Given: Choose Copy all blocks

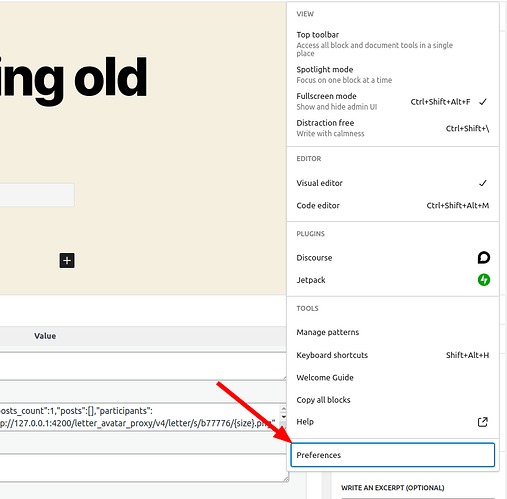Looking at the screenshot, I should pyautogui.click(x=393, y=400).
